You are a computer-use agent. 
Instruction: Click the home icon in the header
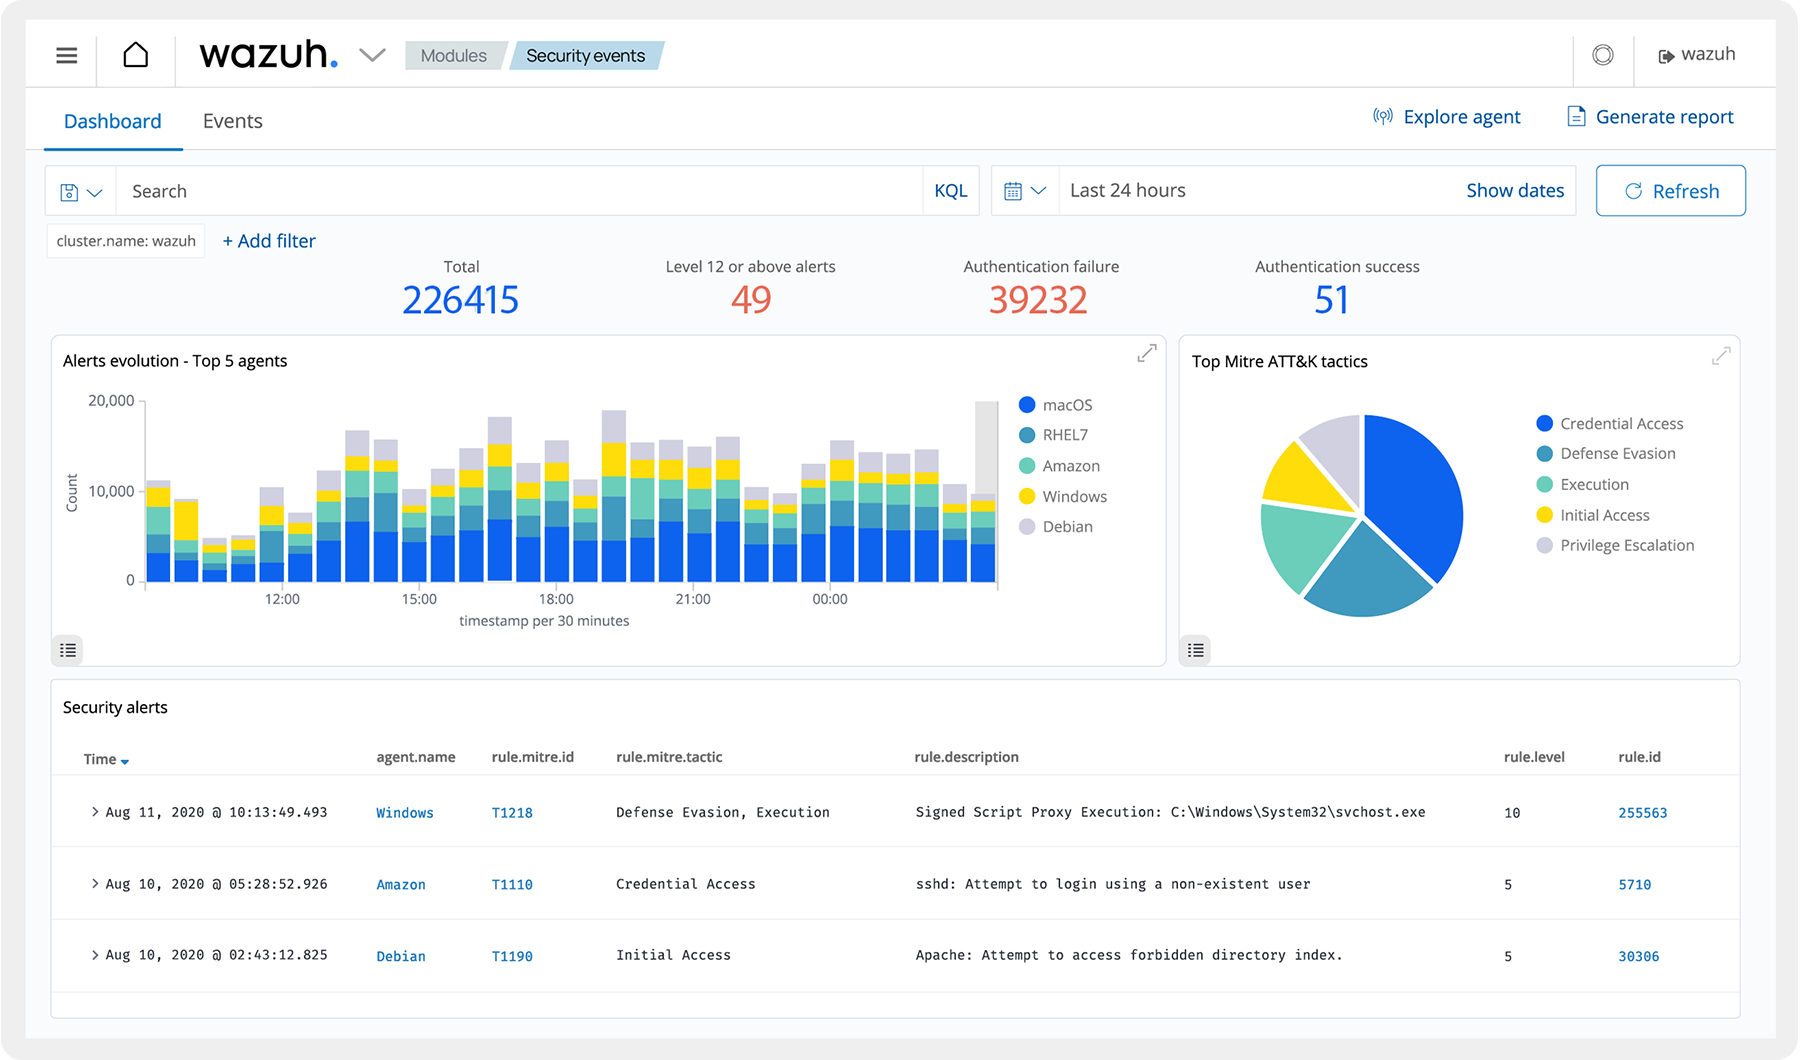click(135, 55)
